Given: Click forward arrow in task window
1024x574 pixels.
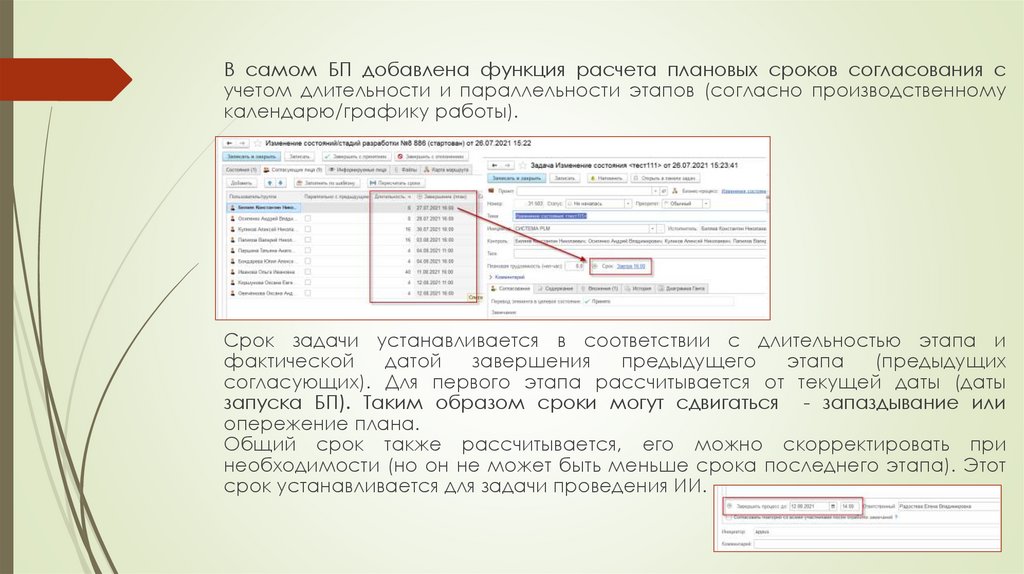Looking at the screenshot, I should [507, 165].
